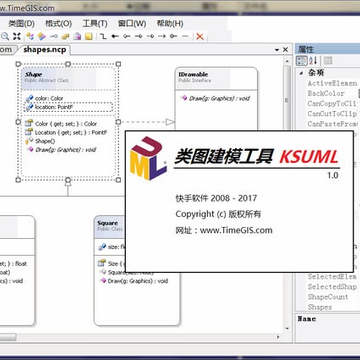Image resolution: width=360 pixels, height=360 pixels.
Task: Select the ShapeCount property row
Action: 332,297
